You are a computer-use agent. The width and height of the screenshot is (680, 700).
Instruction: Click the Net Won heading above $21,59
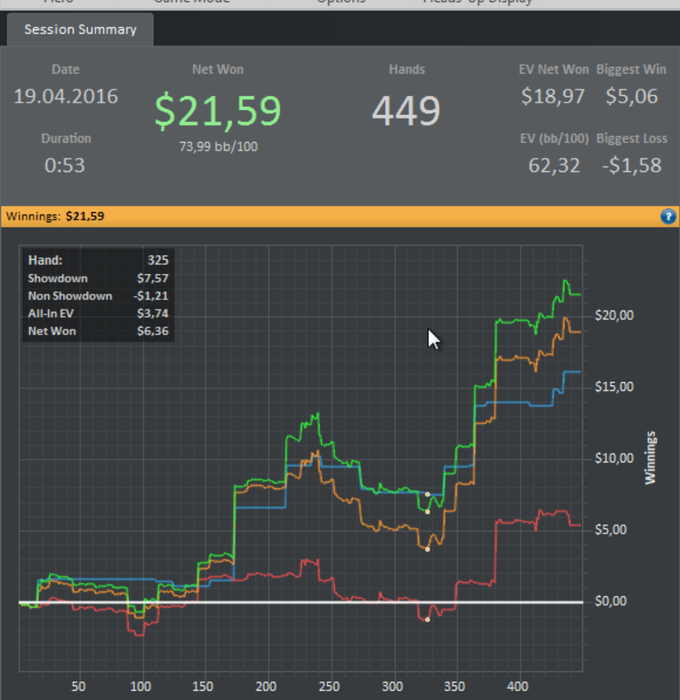point(218,70)
